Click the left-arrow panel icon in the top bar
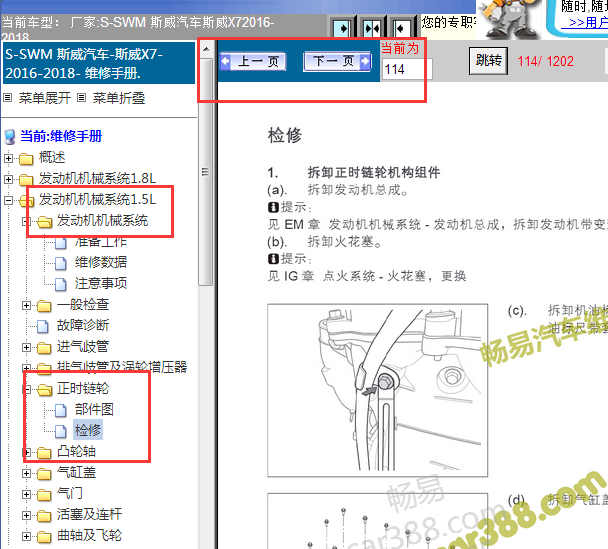 [x=401, y=28]
